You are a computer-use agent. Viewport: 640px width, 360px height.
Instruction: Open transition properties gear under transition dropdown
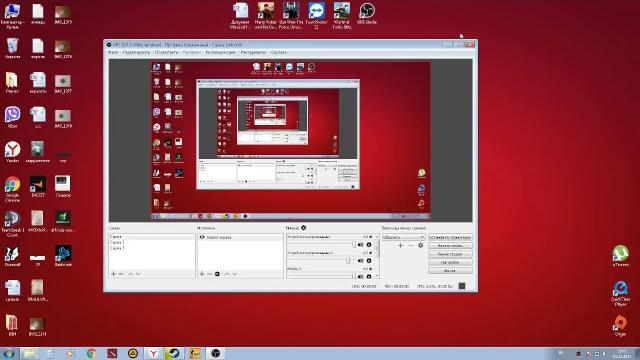click(x=420, y=245)
